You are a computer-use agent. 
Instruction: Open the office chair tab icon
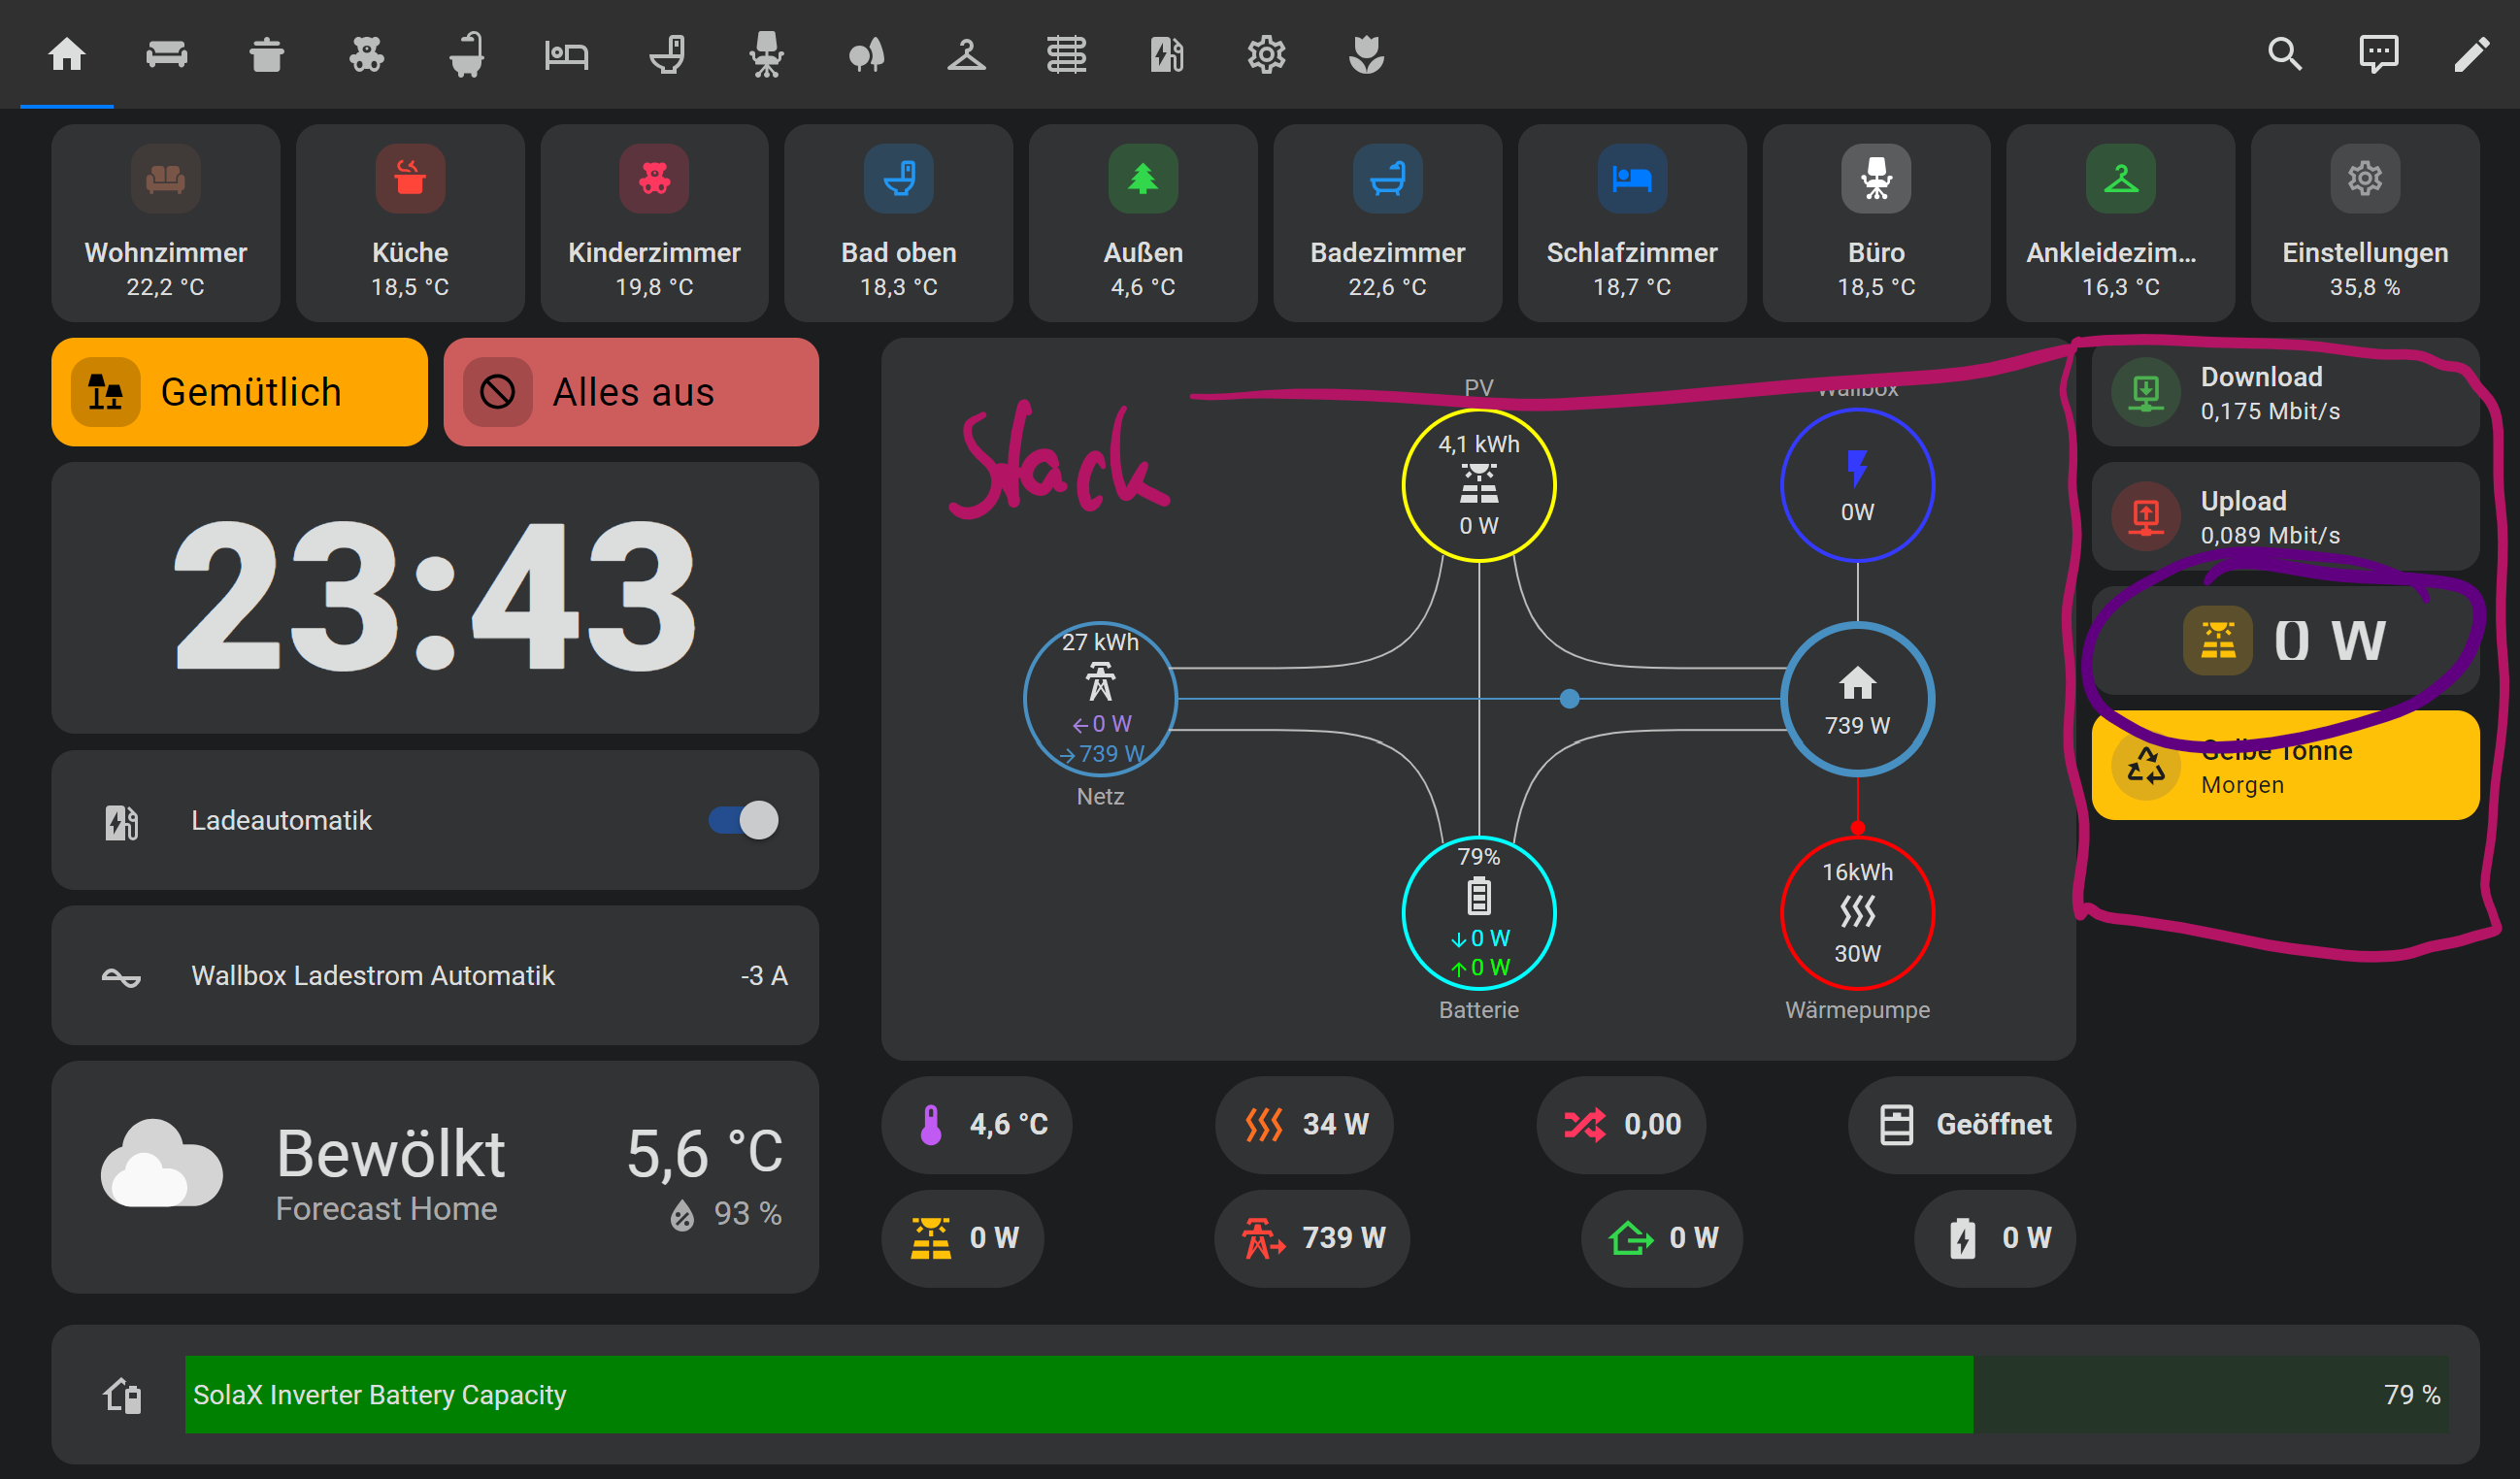pos(766,54)
